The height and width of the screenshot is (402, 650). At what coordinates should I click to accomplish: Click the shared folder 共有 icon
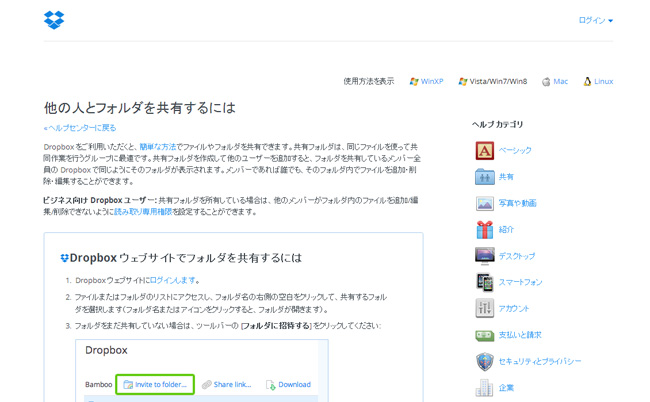tap(485, 177)
